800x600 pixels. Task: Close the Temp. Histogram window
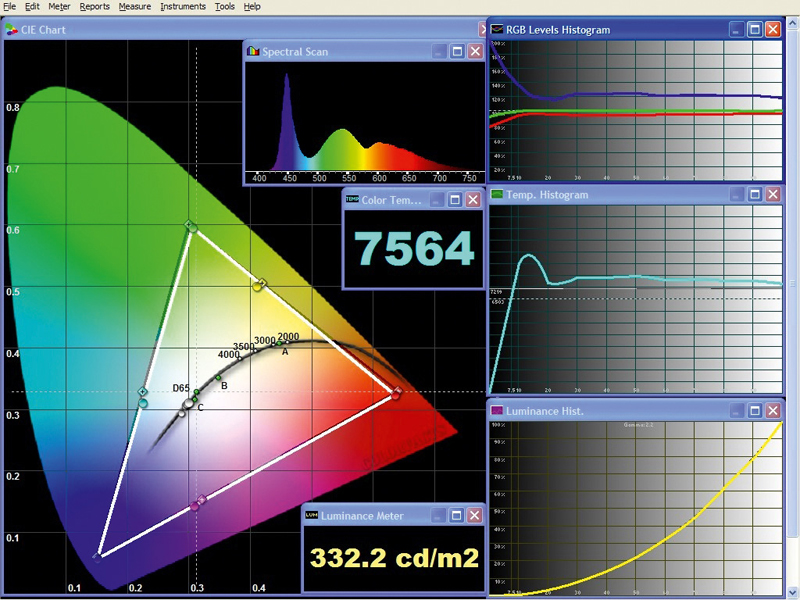[x=773, y=194]
